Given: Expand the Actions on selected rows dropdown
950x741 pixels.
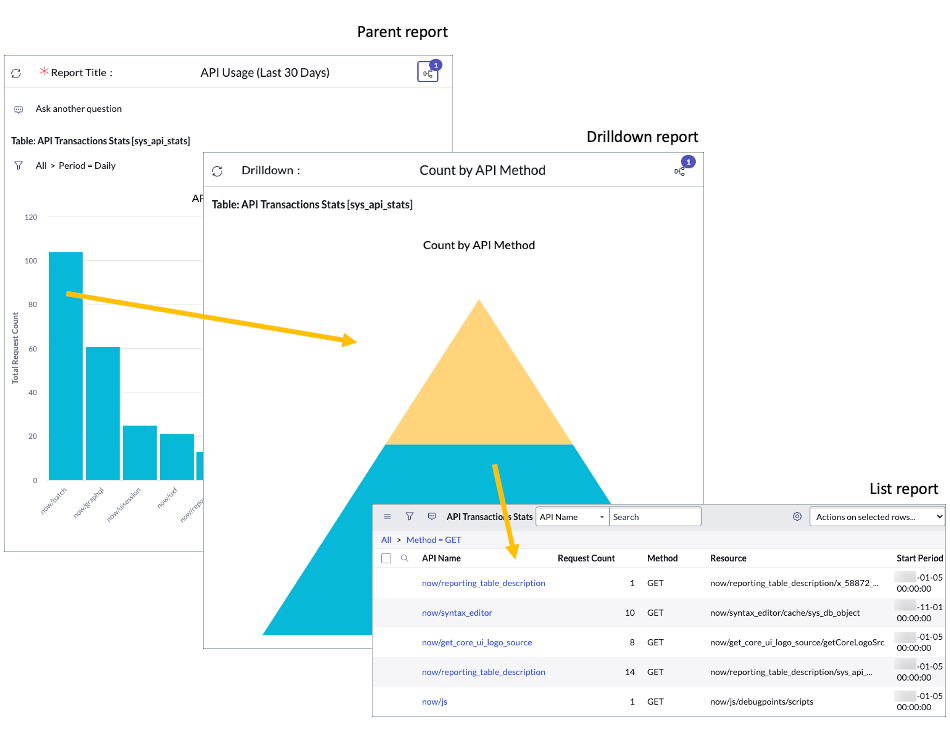Looking at the screenshot, I should (x=876, y=516).
